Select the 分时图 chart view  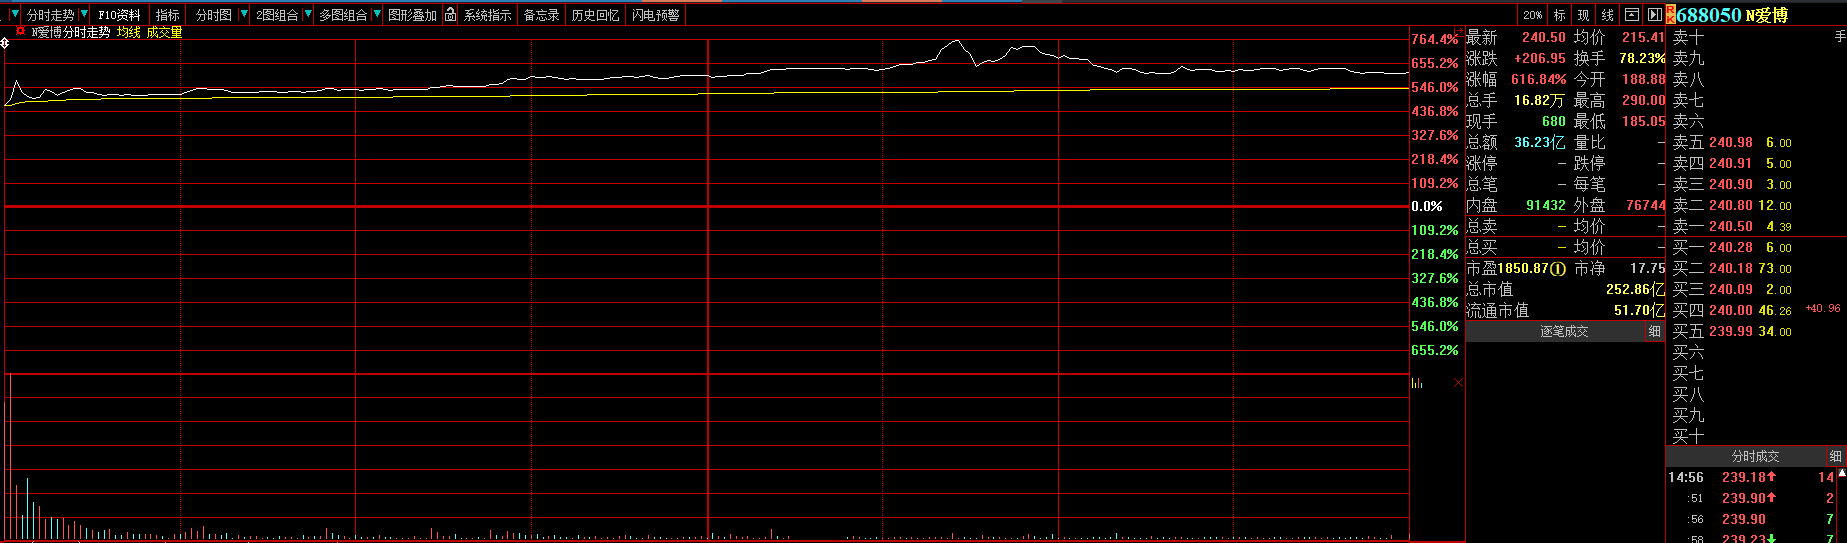(x=213, y=15)
